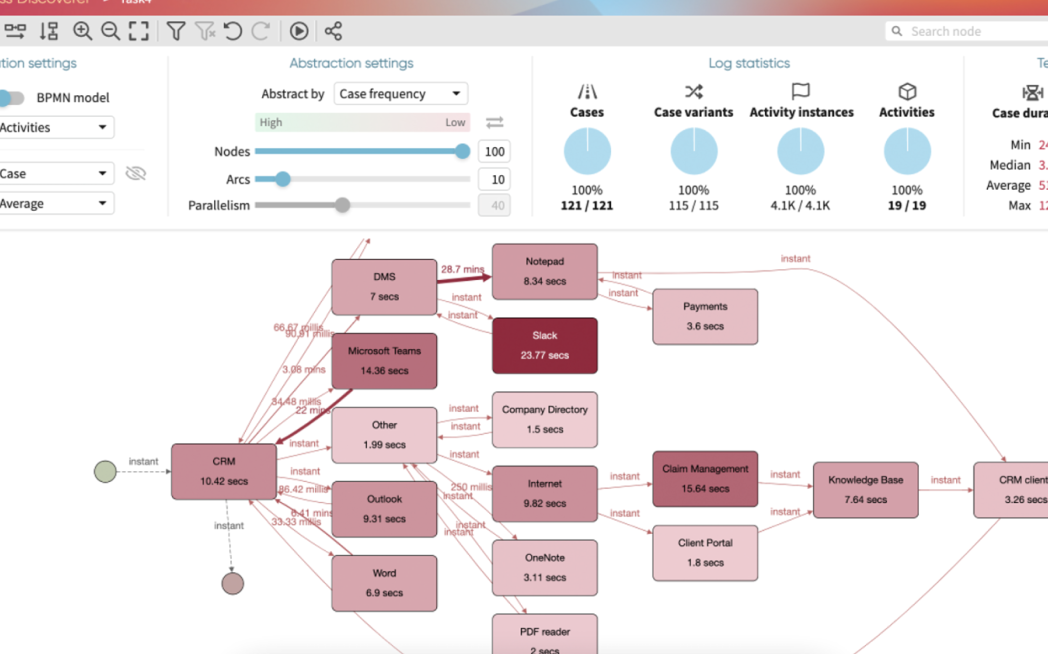Click the Log statistics heading
Viewport: 1048px width, 654px height.
[749, 63]
